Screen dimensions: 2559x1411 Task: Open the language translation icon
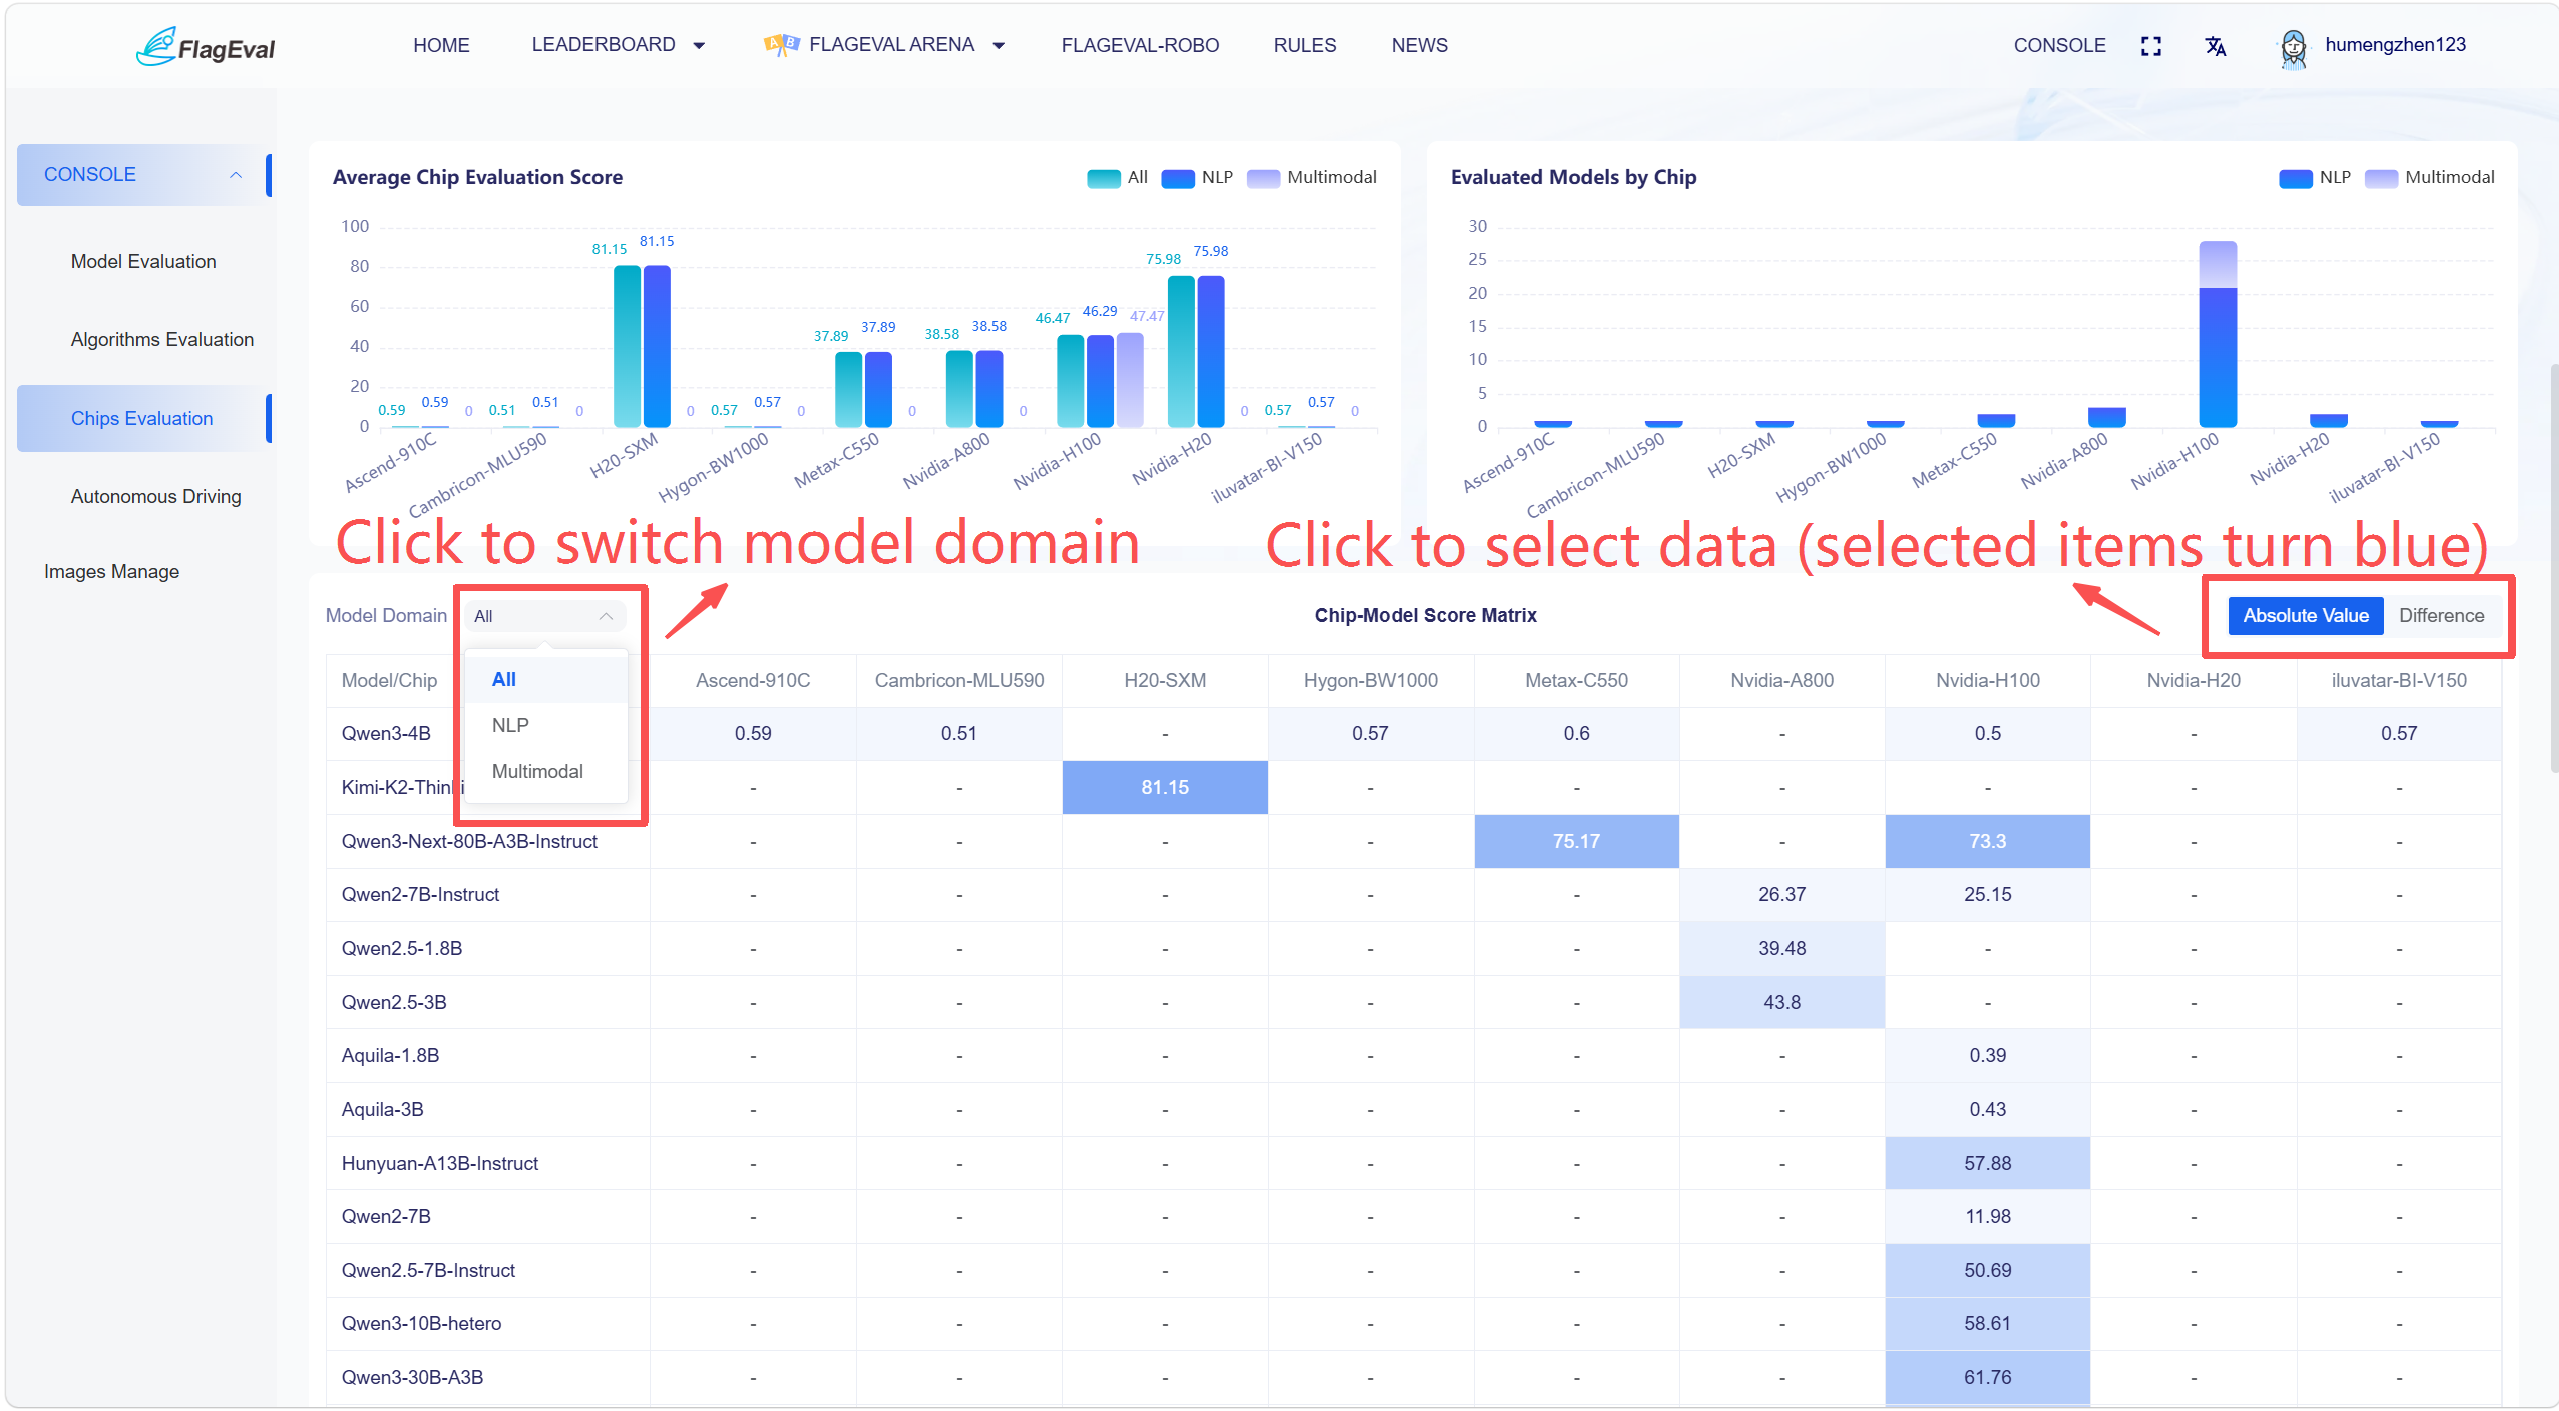(x=2216, y=46)
